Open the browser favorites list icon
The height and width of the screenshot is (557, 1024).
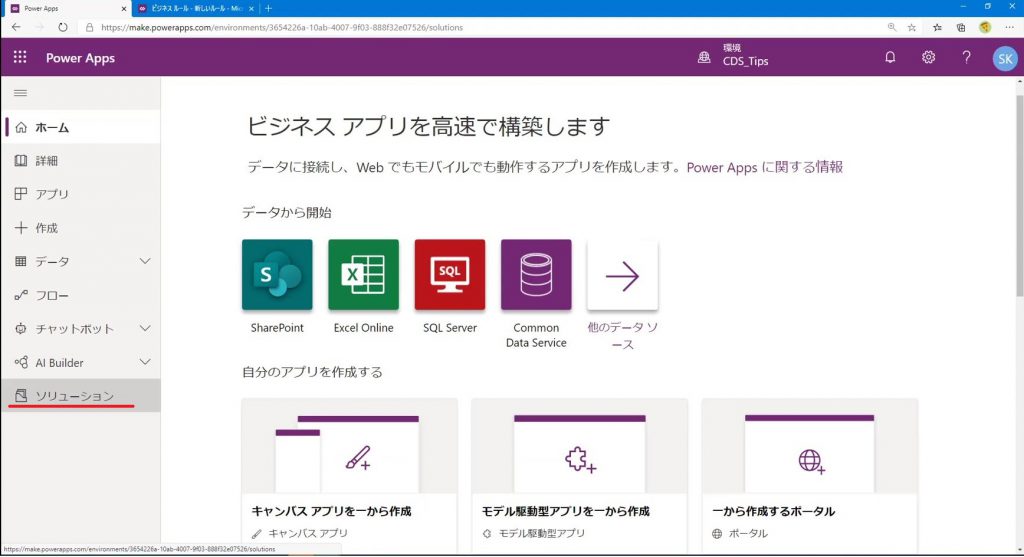(937, 27)
